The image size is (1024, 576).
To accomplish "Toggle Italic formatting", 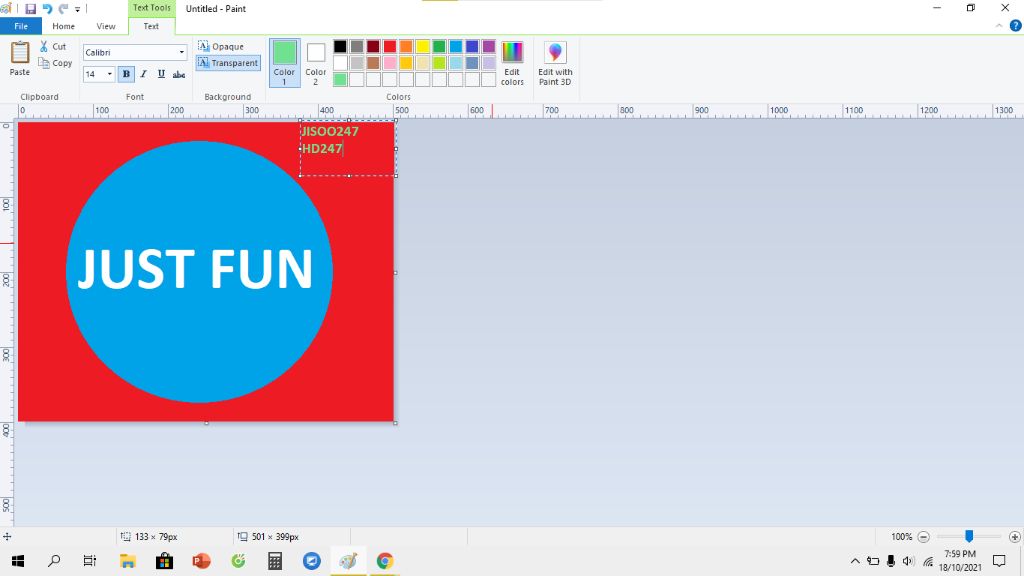I will (x=144, y=74).
